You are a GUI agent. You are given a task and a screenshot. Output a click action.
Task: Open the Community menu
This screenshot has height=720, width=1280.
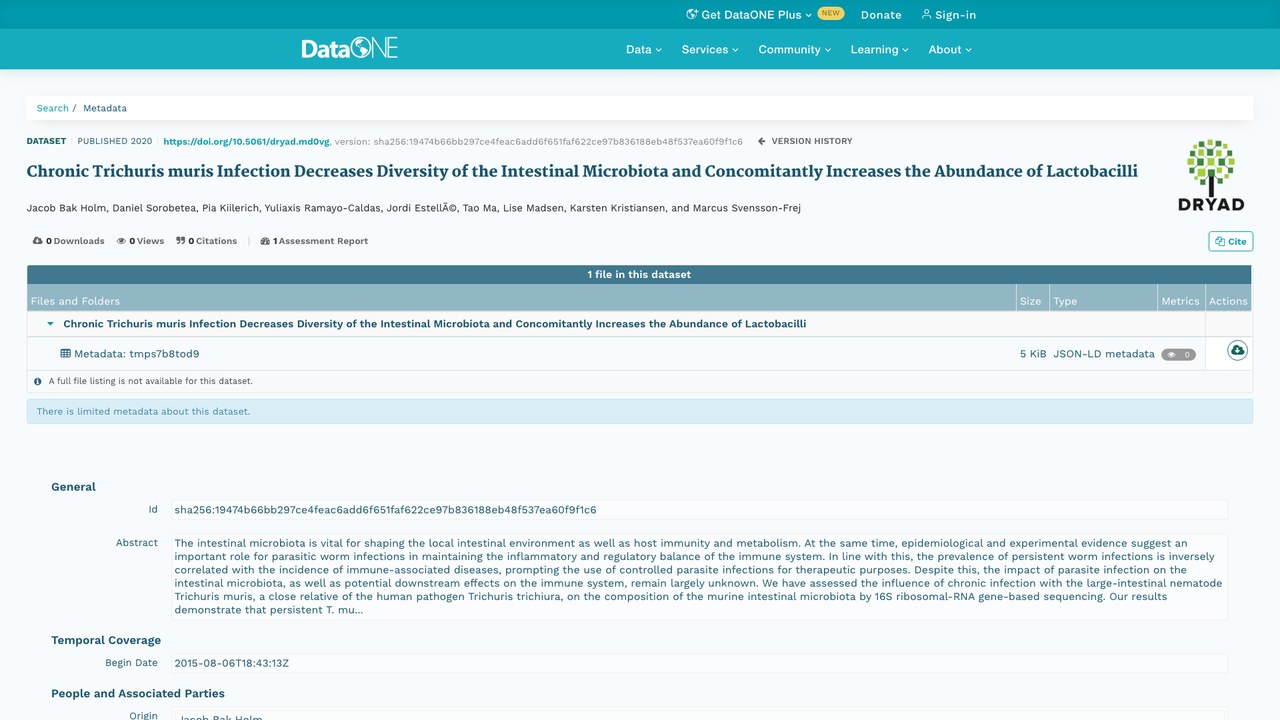point(795,49)
